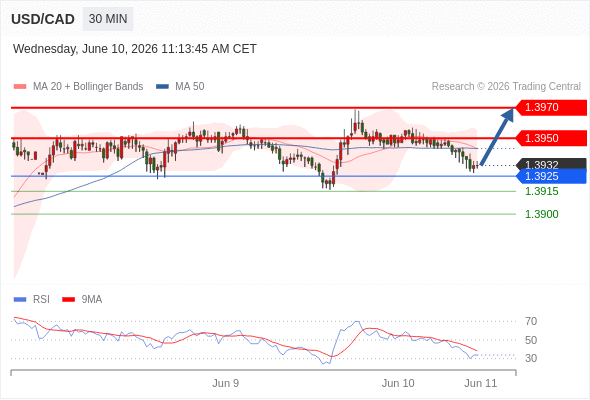The image size is (590, 400).
Task: Click the USD/CAD pair title
Action: click(43, 19)
